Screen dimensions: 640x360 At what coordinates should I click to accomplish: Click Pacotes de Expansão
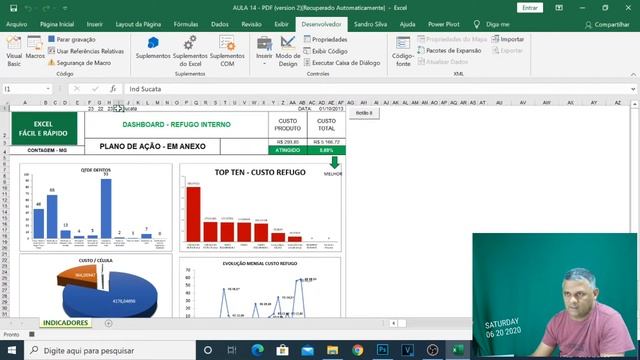pos(449,51)
